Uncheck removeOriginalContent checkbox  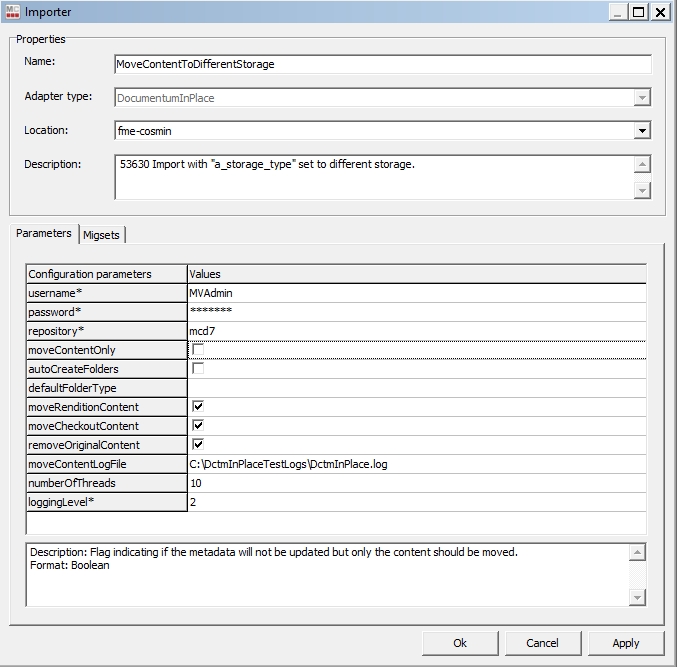198,445
